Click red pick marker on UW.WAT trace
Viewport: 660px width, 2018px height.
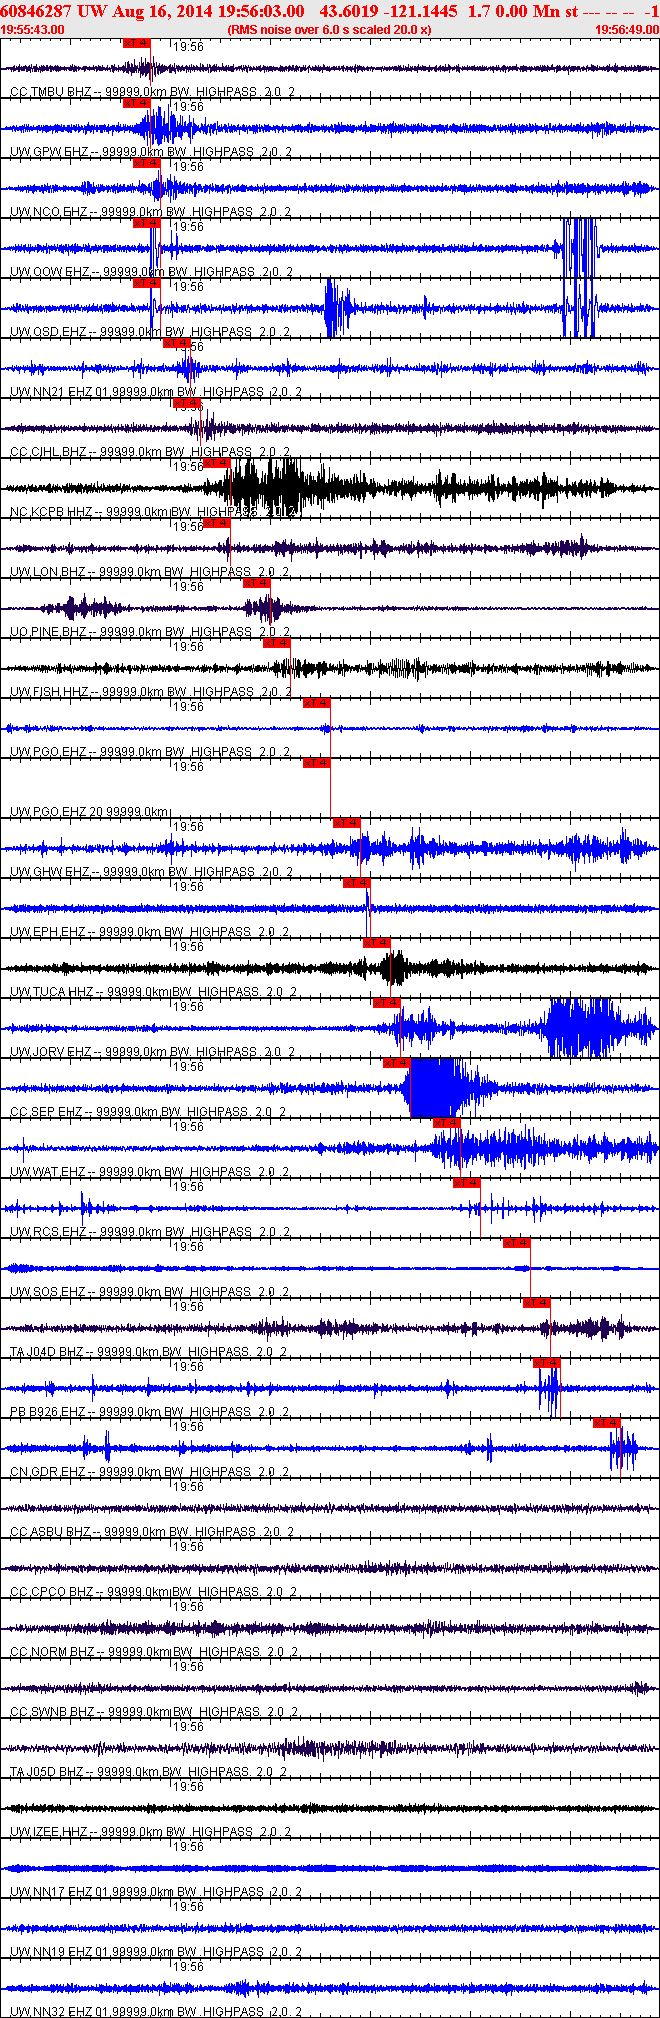(x=446, y=1123)
